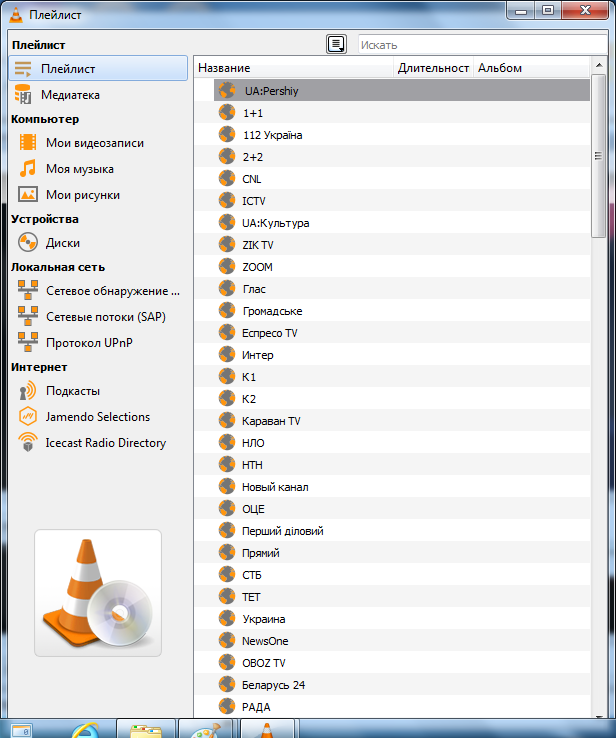The image size is (616, 738).
Task: Click the globe icon beside ZOOM
Action: coord(227,266)
